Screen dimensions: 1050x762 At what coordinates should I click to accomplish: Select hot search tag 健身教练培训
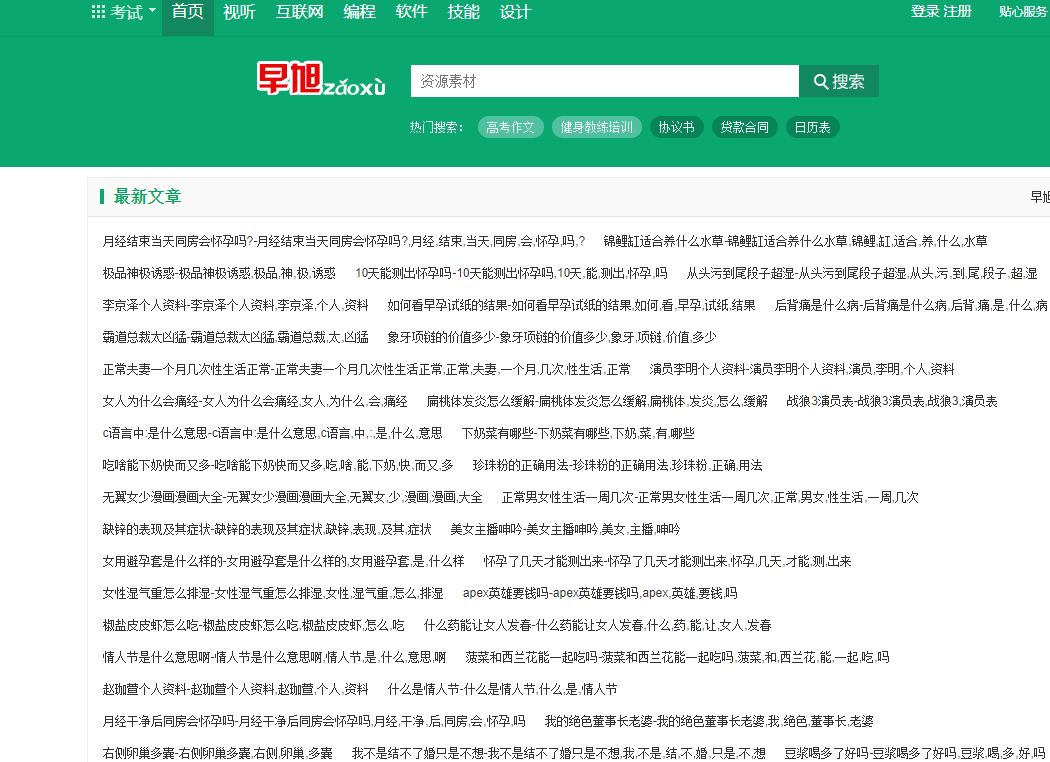coord(597,127)
